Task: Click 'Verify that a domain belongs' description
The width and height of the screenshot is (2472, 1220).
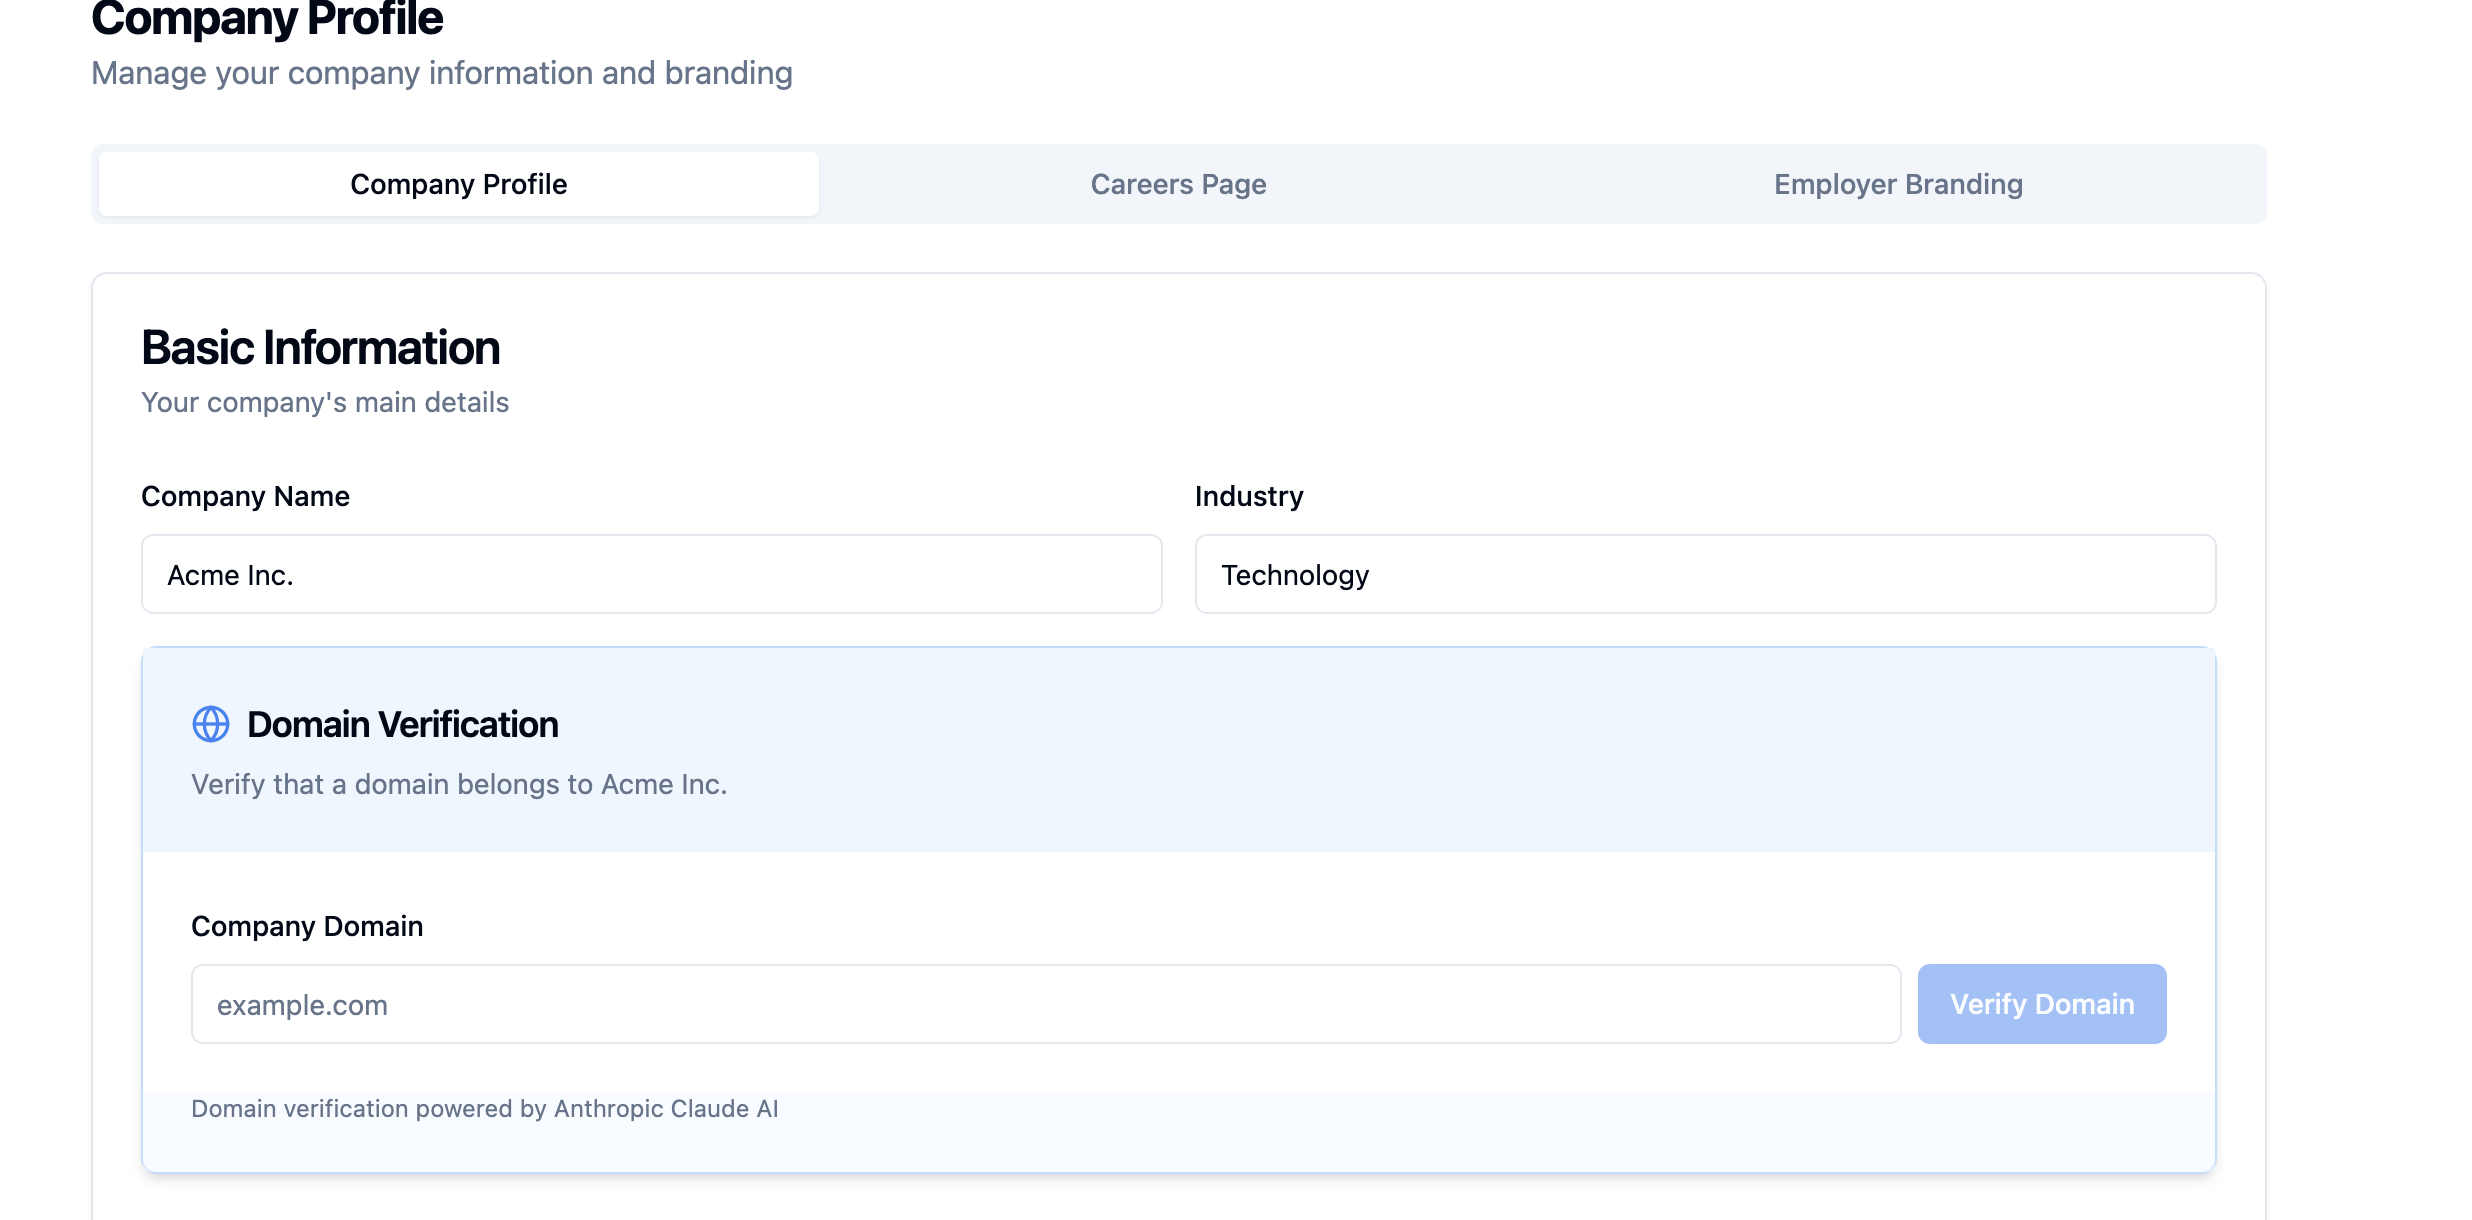Action: pos(459,784)
